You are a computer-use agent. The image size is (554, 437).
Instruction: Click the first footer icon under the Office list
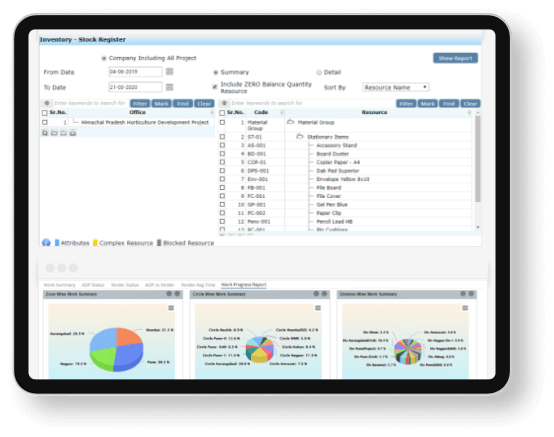(x=45, y=133)
